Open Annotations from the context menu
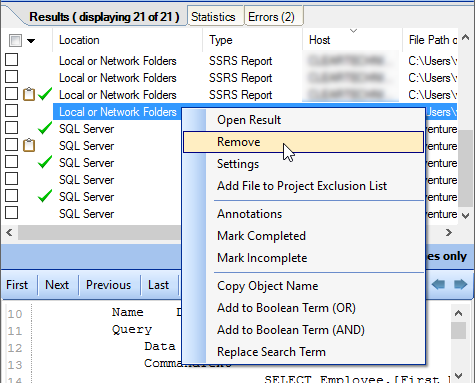Viewport: 475px width, 383px height. [x=303, y=214]
